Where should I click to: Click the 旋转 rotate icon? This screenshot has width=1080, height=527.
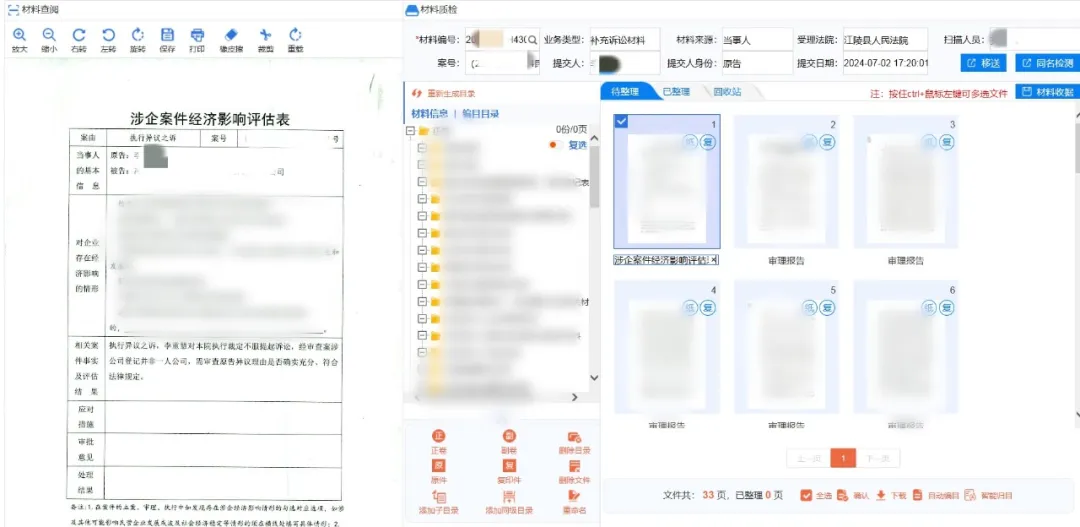(x=137, y=35)
